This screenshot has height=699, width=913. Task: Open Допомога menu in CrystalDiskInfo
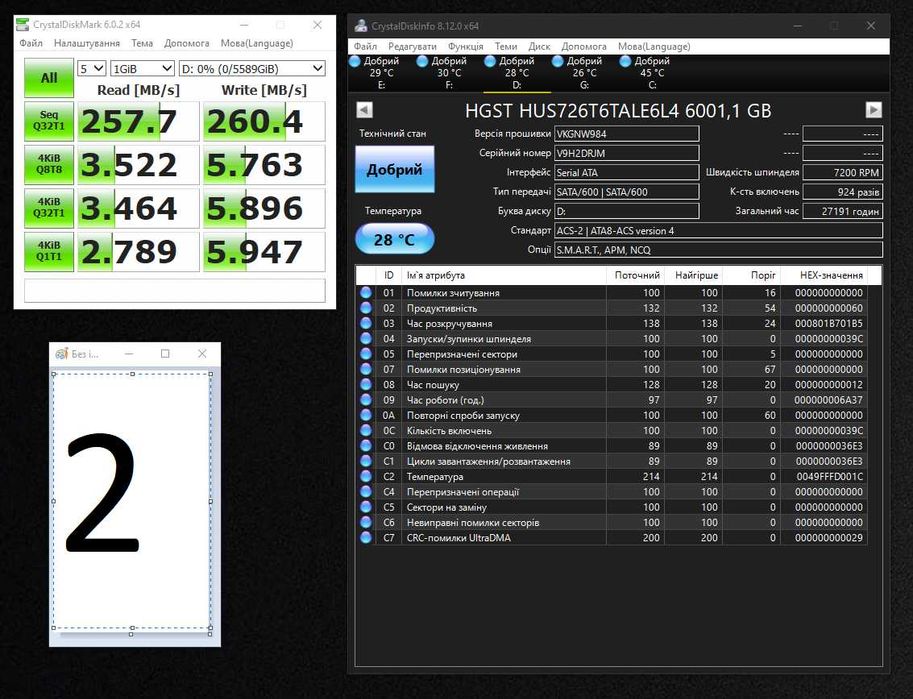[x=584, y=46]
